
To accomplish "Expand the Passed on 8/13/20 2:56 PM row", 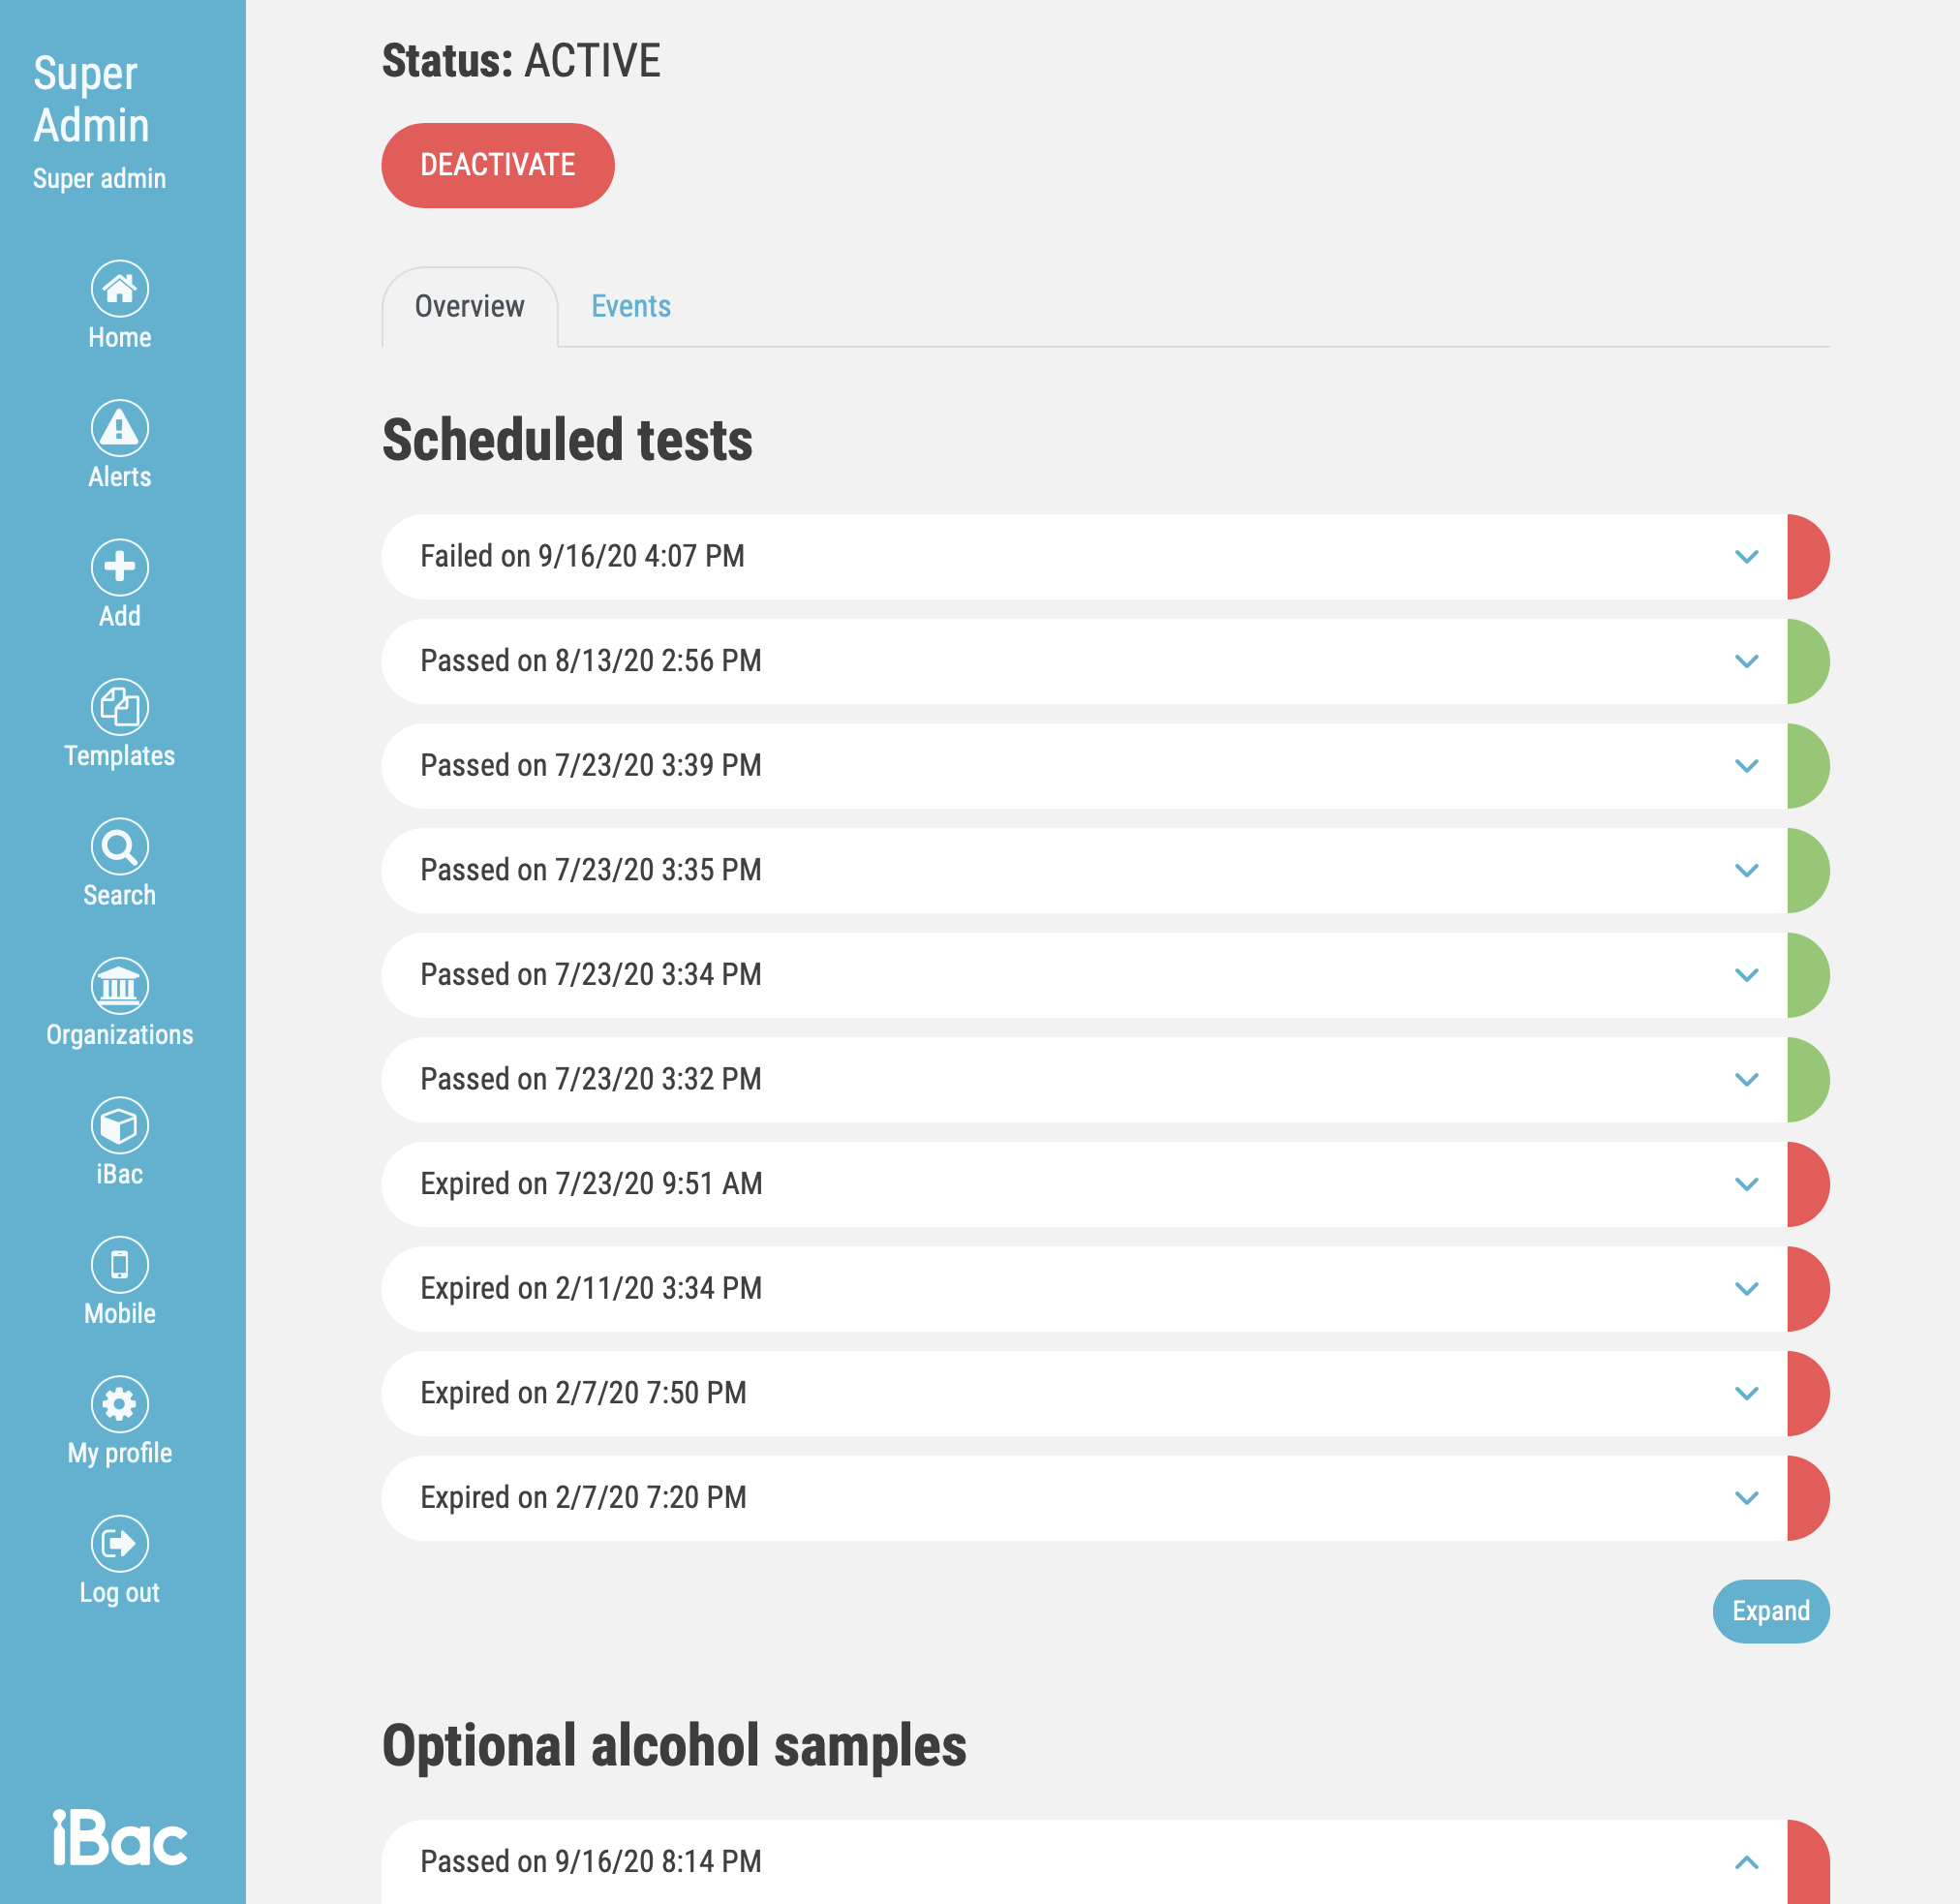I will pyautogui.click(x=1746, y=661).
